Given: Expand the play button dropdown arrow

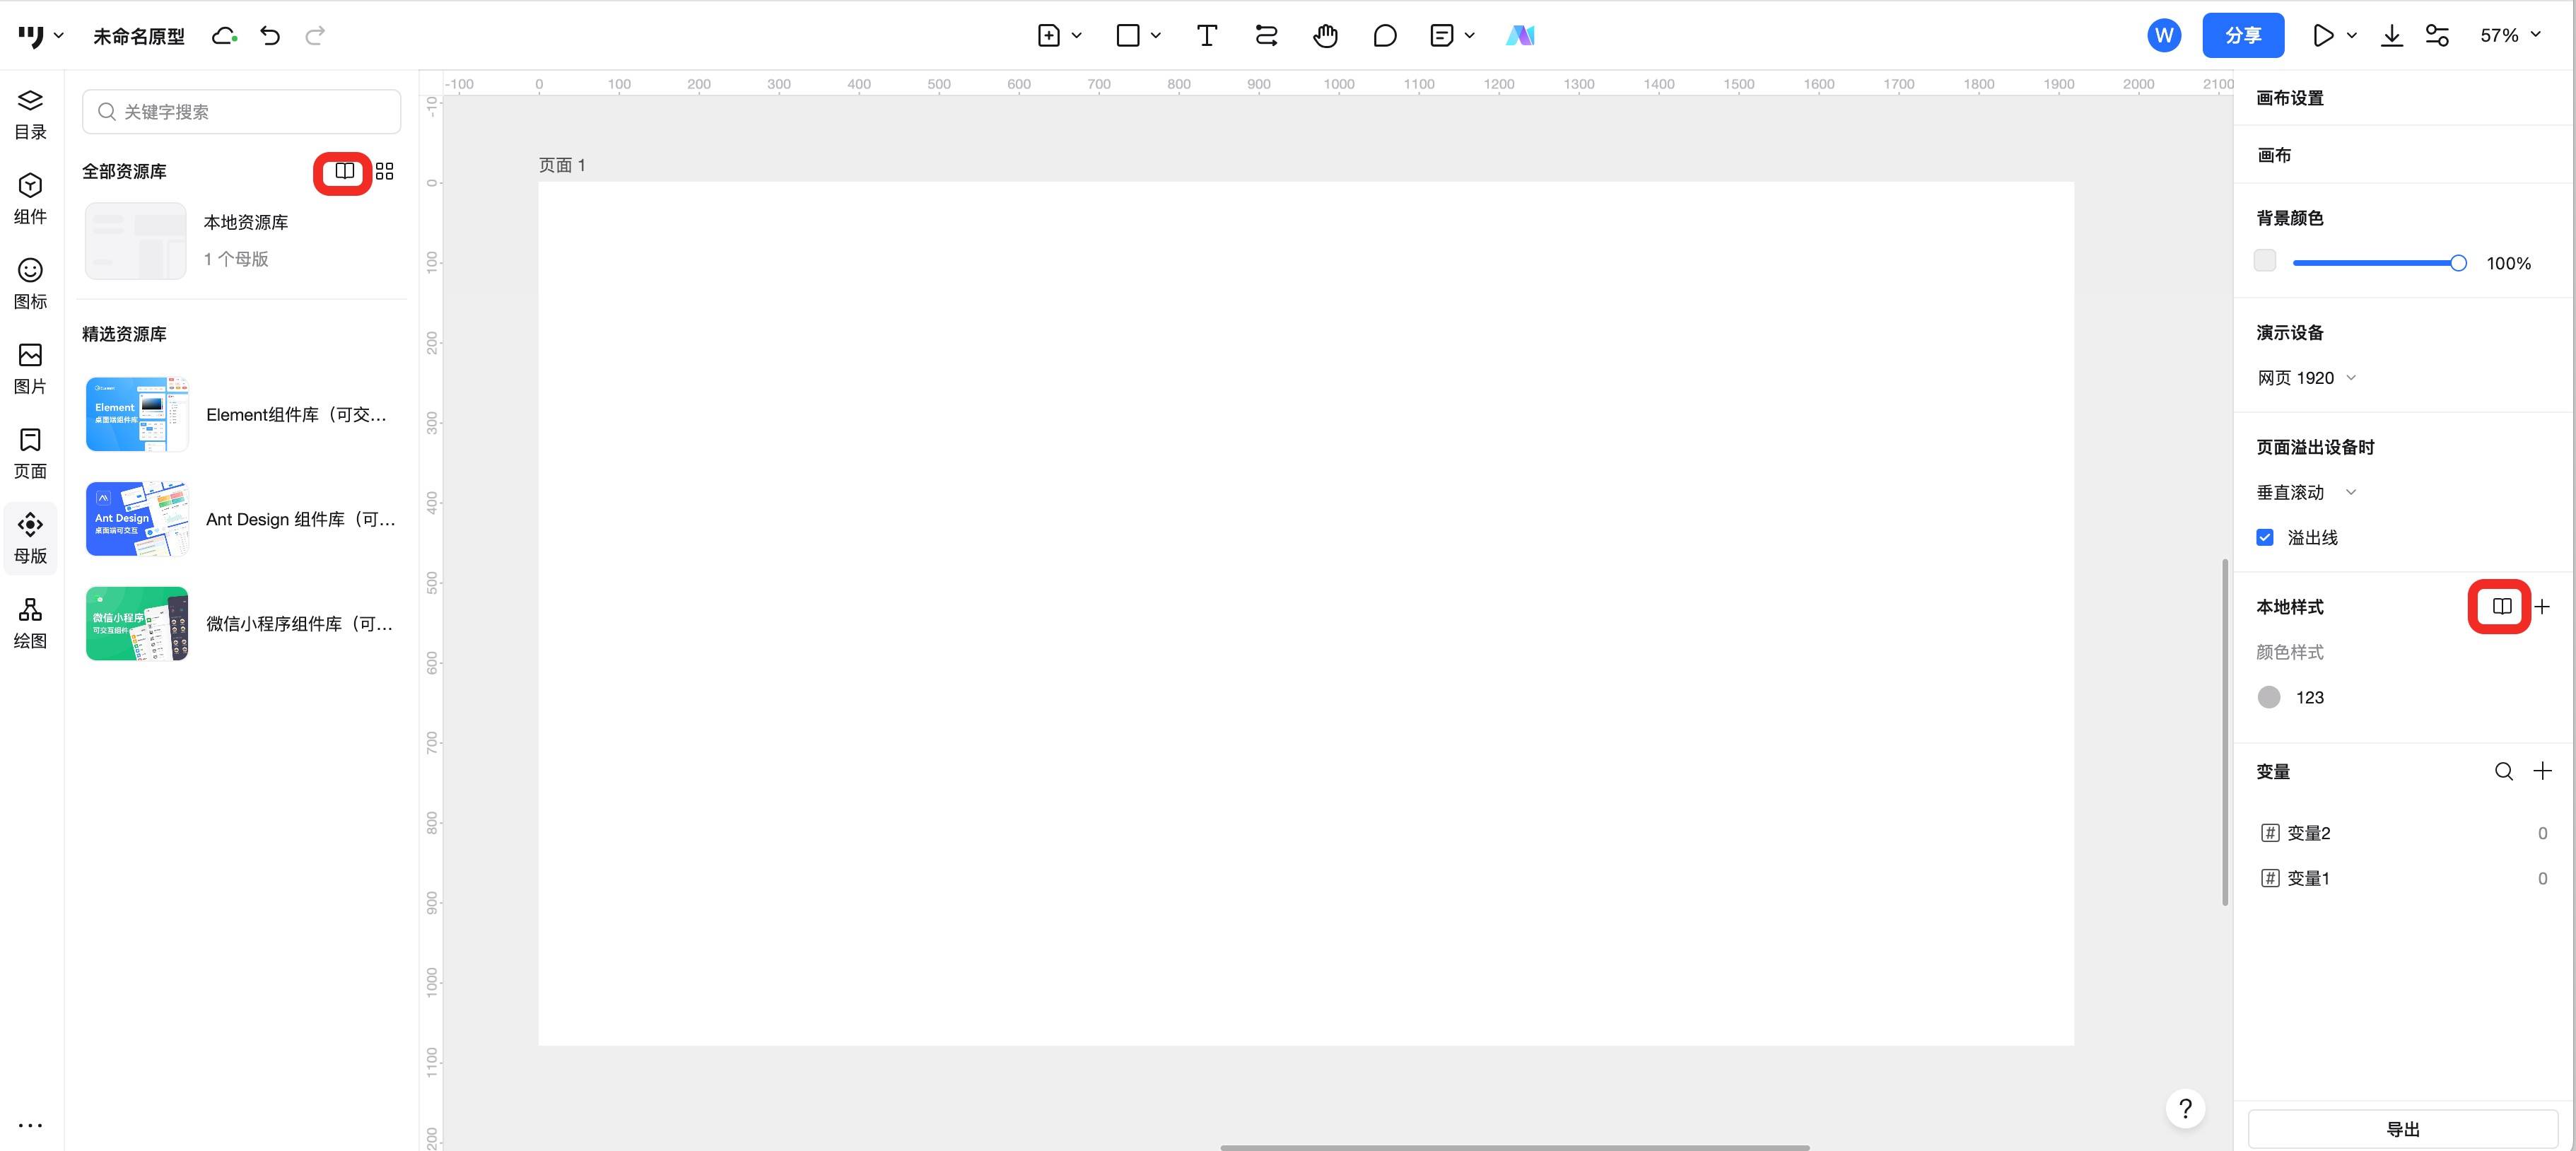Looking at the screenshot, I should pyautogui.click(x=2351, y=36).
